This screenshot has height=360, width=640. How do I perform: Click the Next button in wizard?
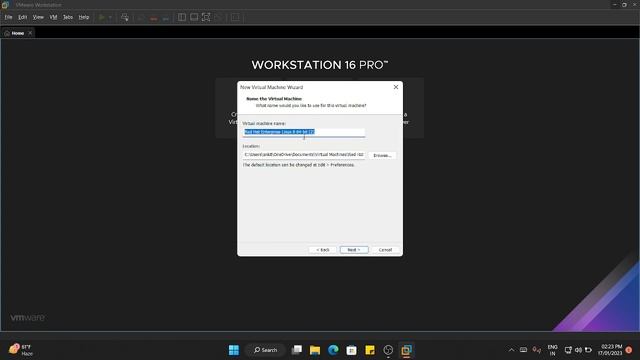[354, 249]
